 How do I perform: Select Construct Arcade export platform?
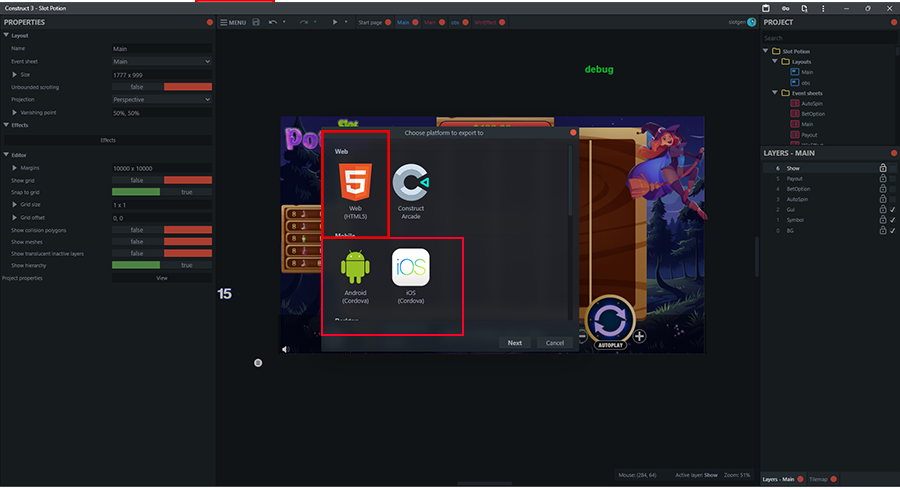point(411,191)
